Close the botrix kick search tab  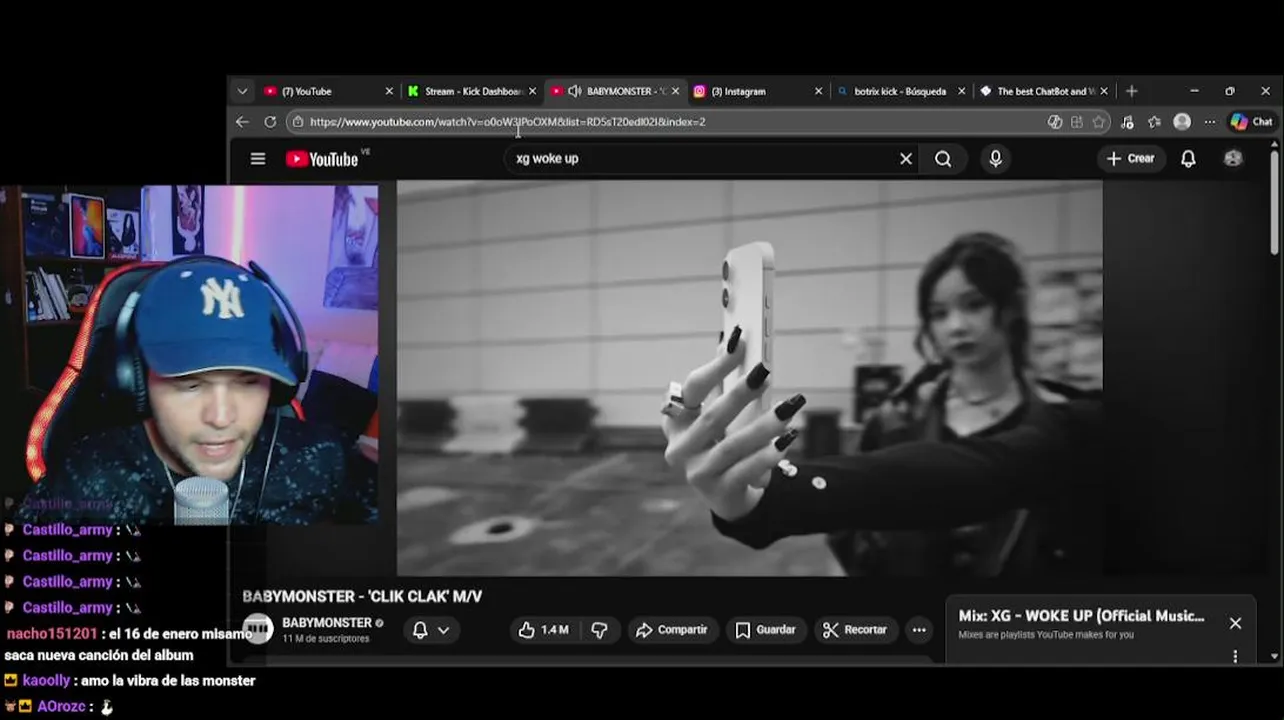click(962, 91)
